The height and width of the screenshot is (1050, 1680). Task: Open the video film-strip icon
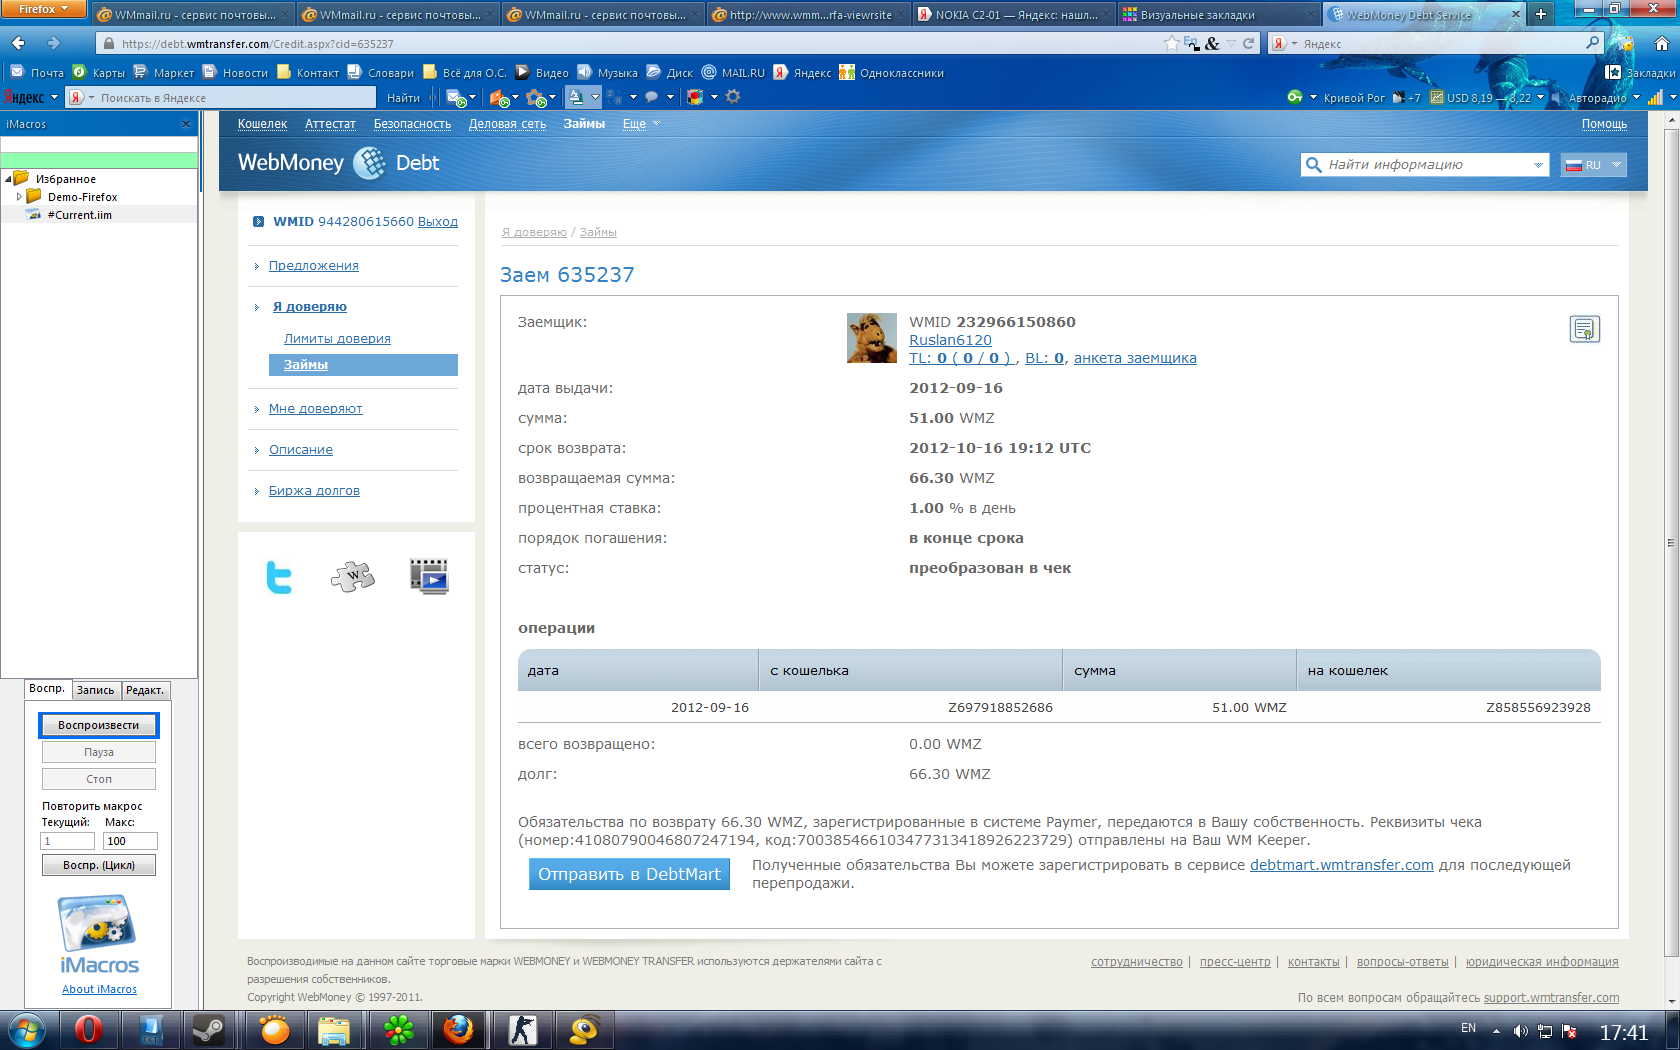pos(429,576)
